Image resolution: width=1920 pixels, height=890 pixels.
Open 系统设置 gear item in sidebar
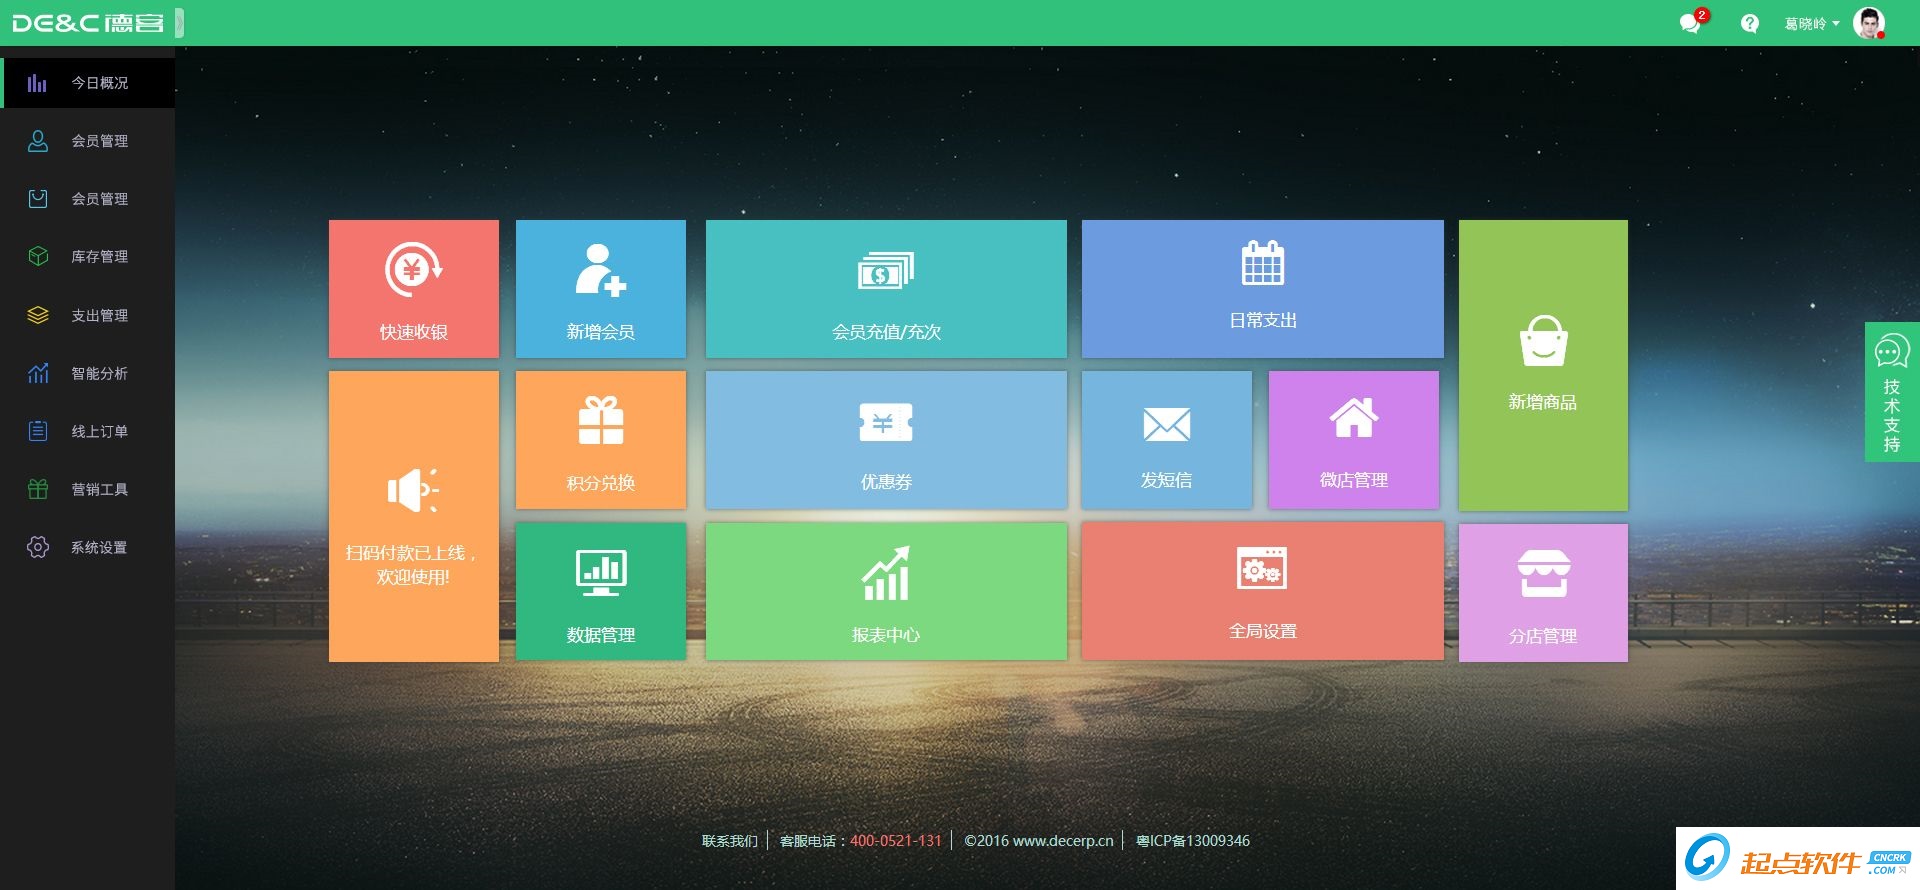[x=88, y=548]
